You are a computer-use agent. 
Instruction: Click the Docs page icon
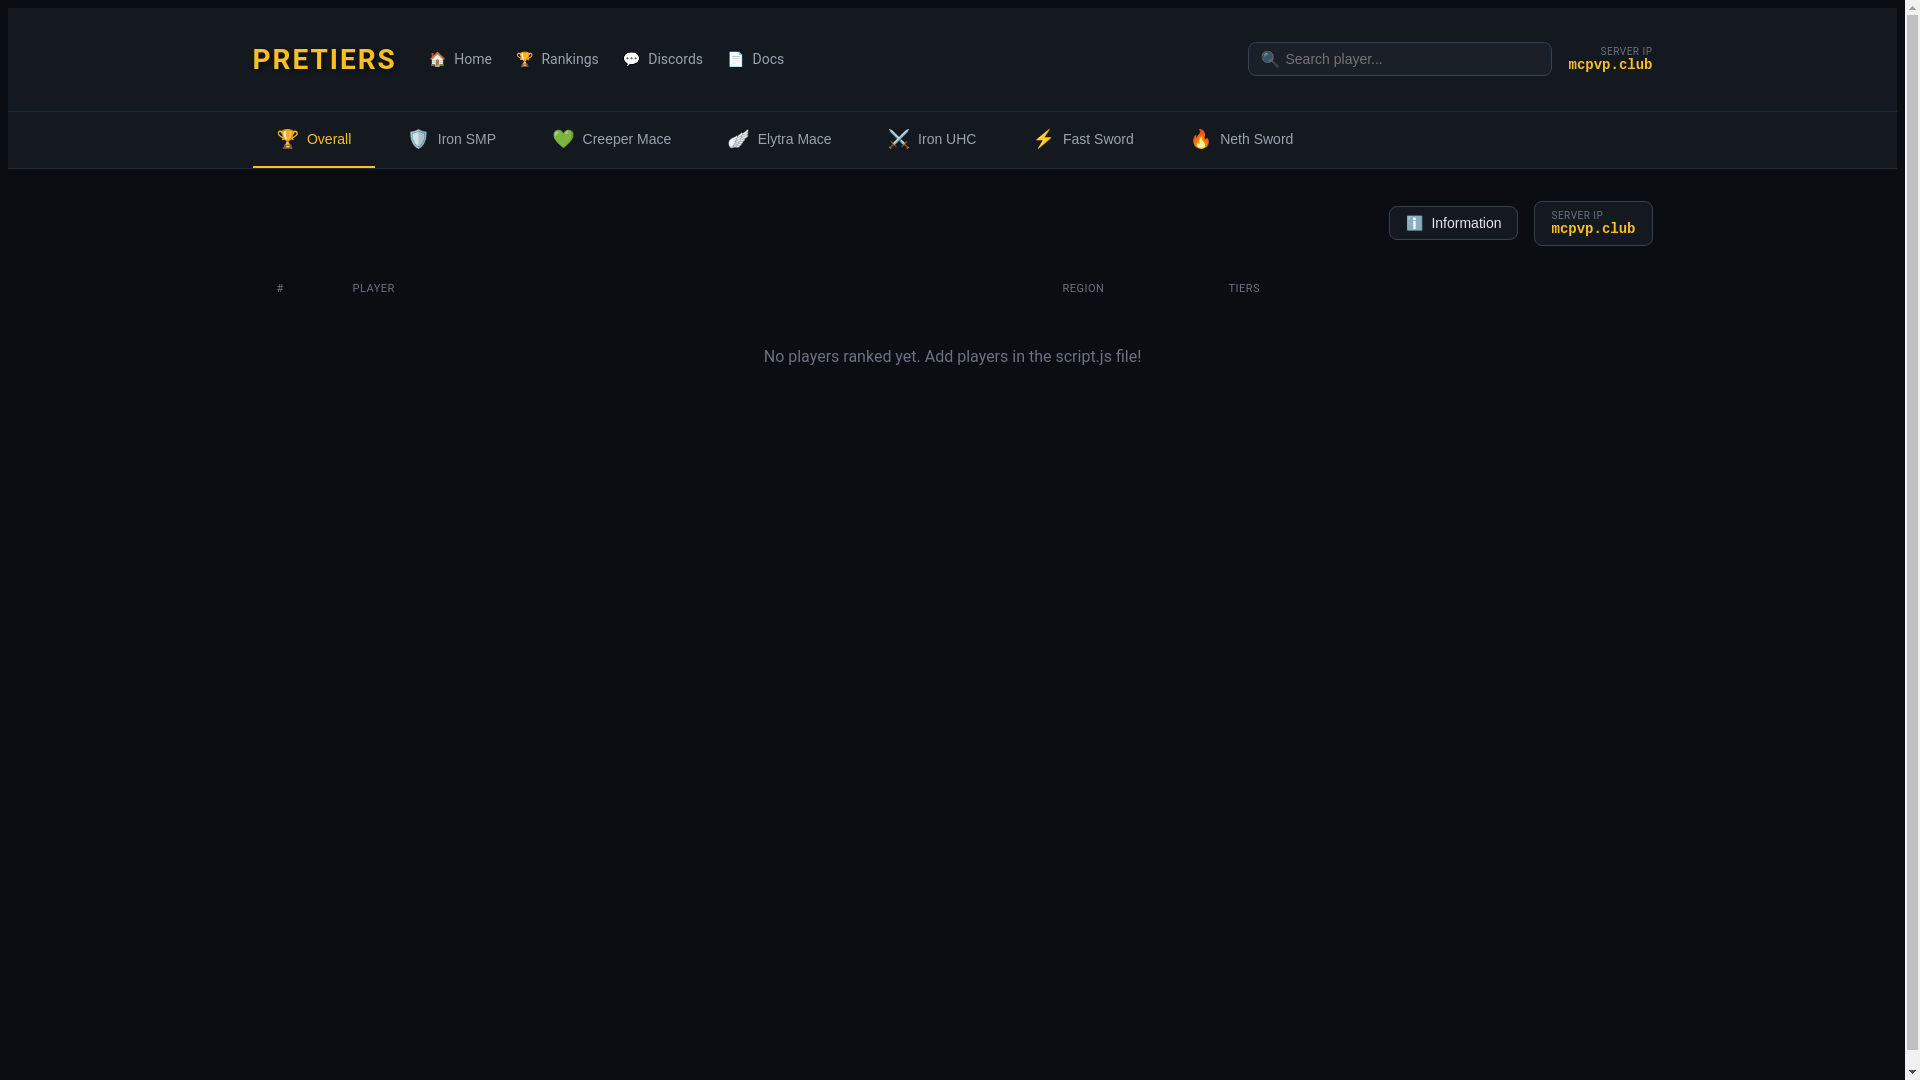736,60
